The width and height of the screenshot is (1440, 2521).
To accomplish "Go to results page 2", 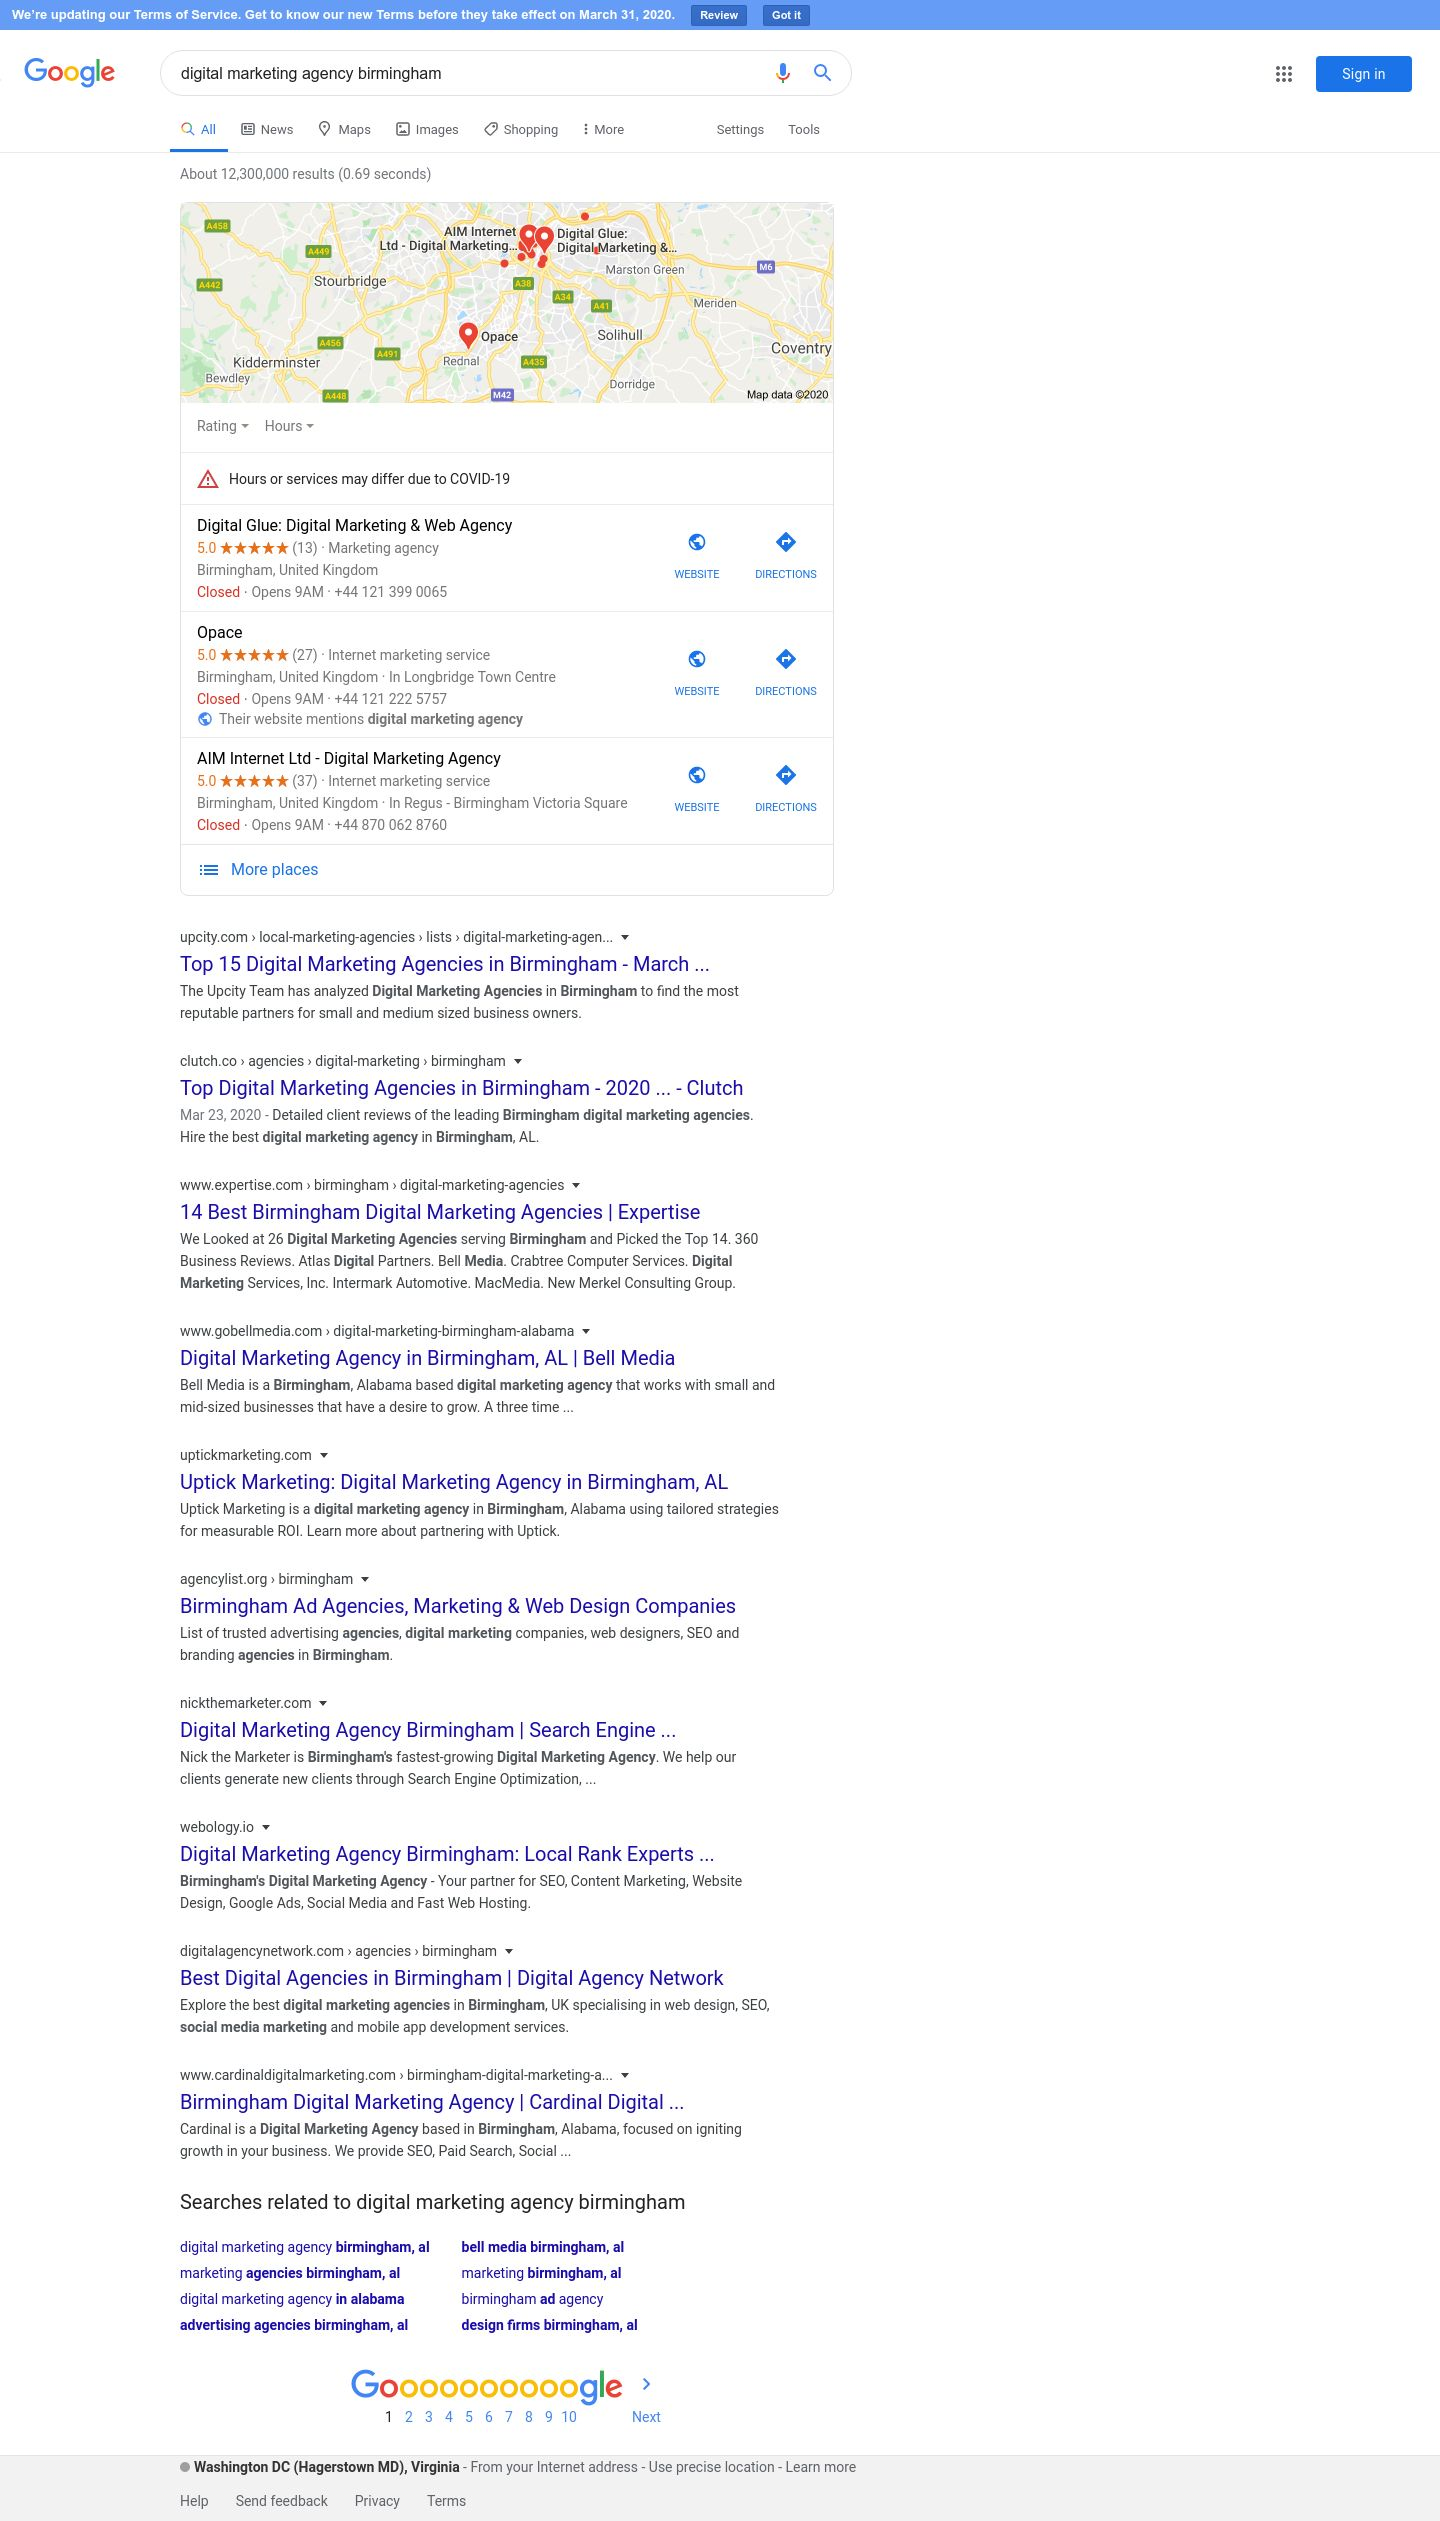I will pyautogui.click(x=408, y=2417).
